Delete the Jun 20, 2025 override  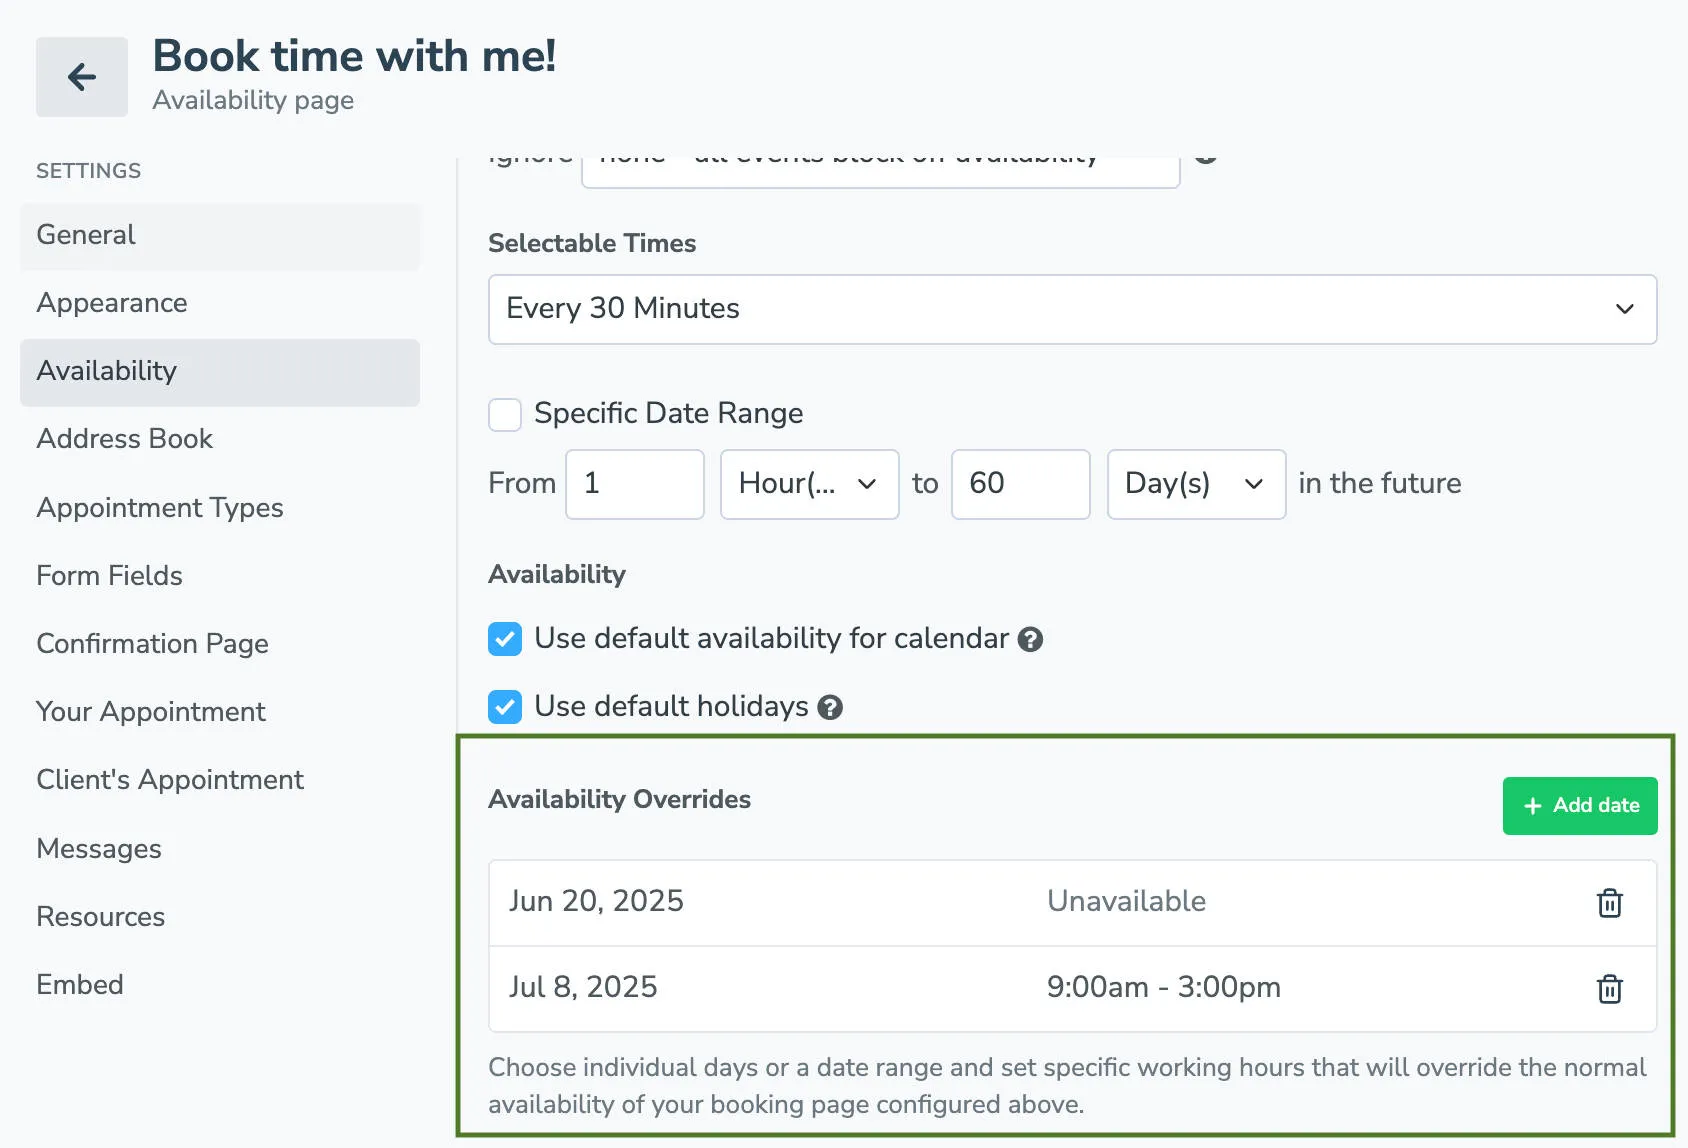tap(1608, 902)
